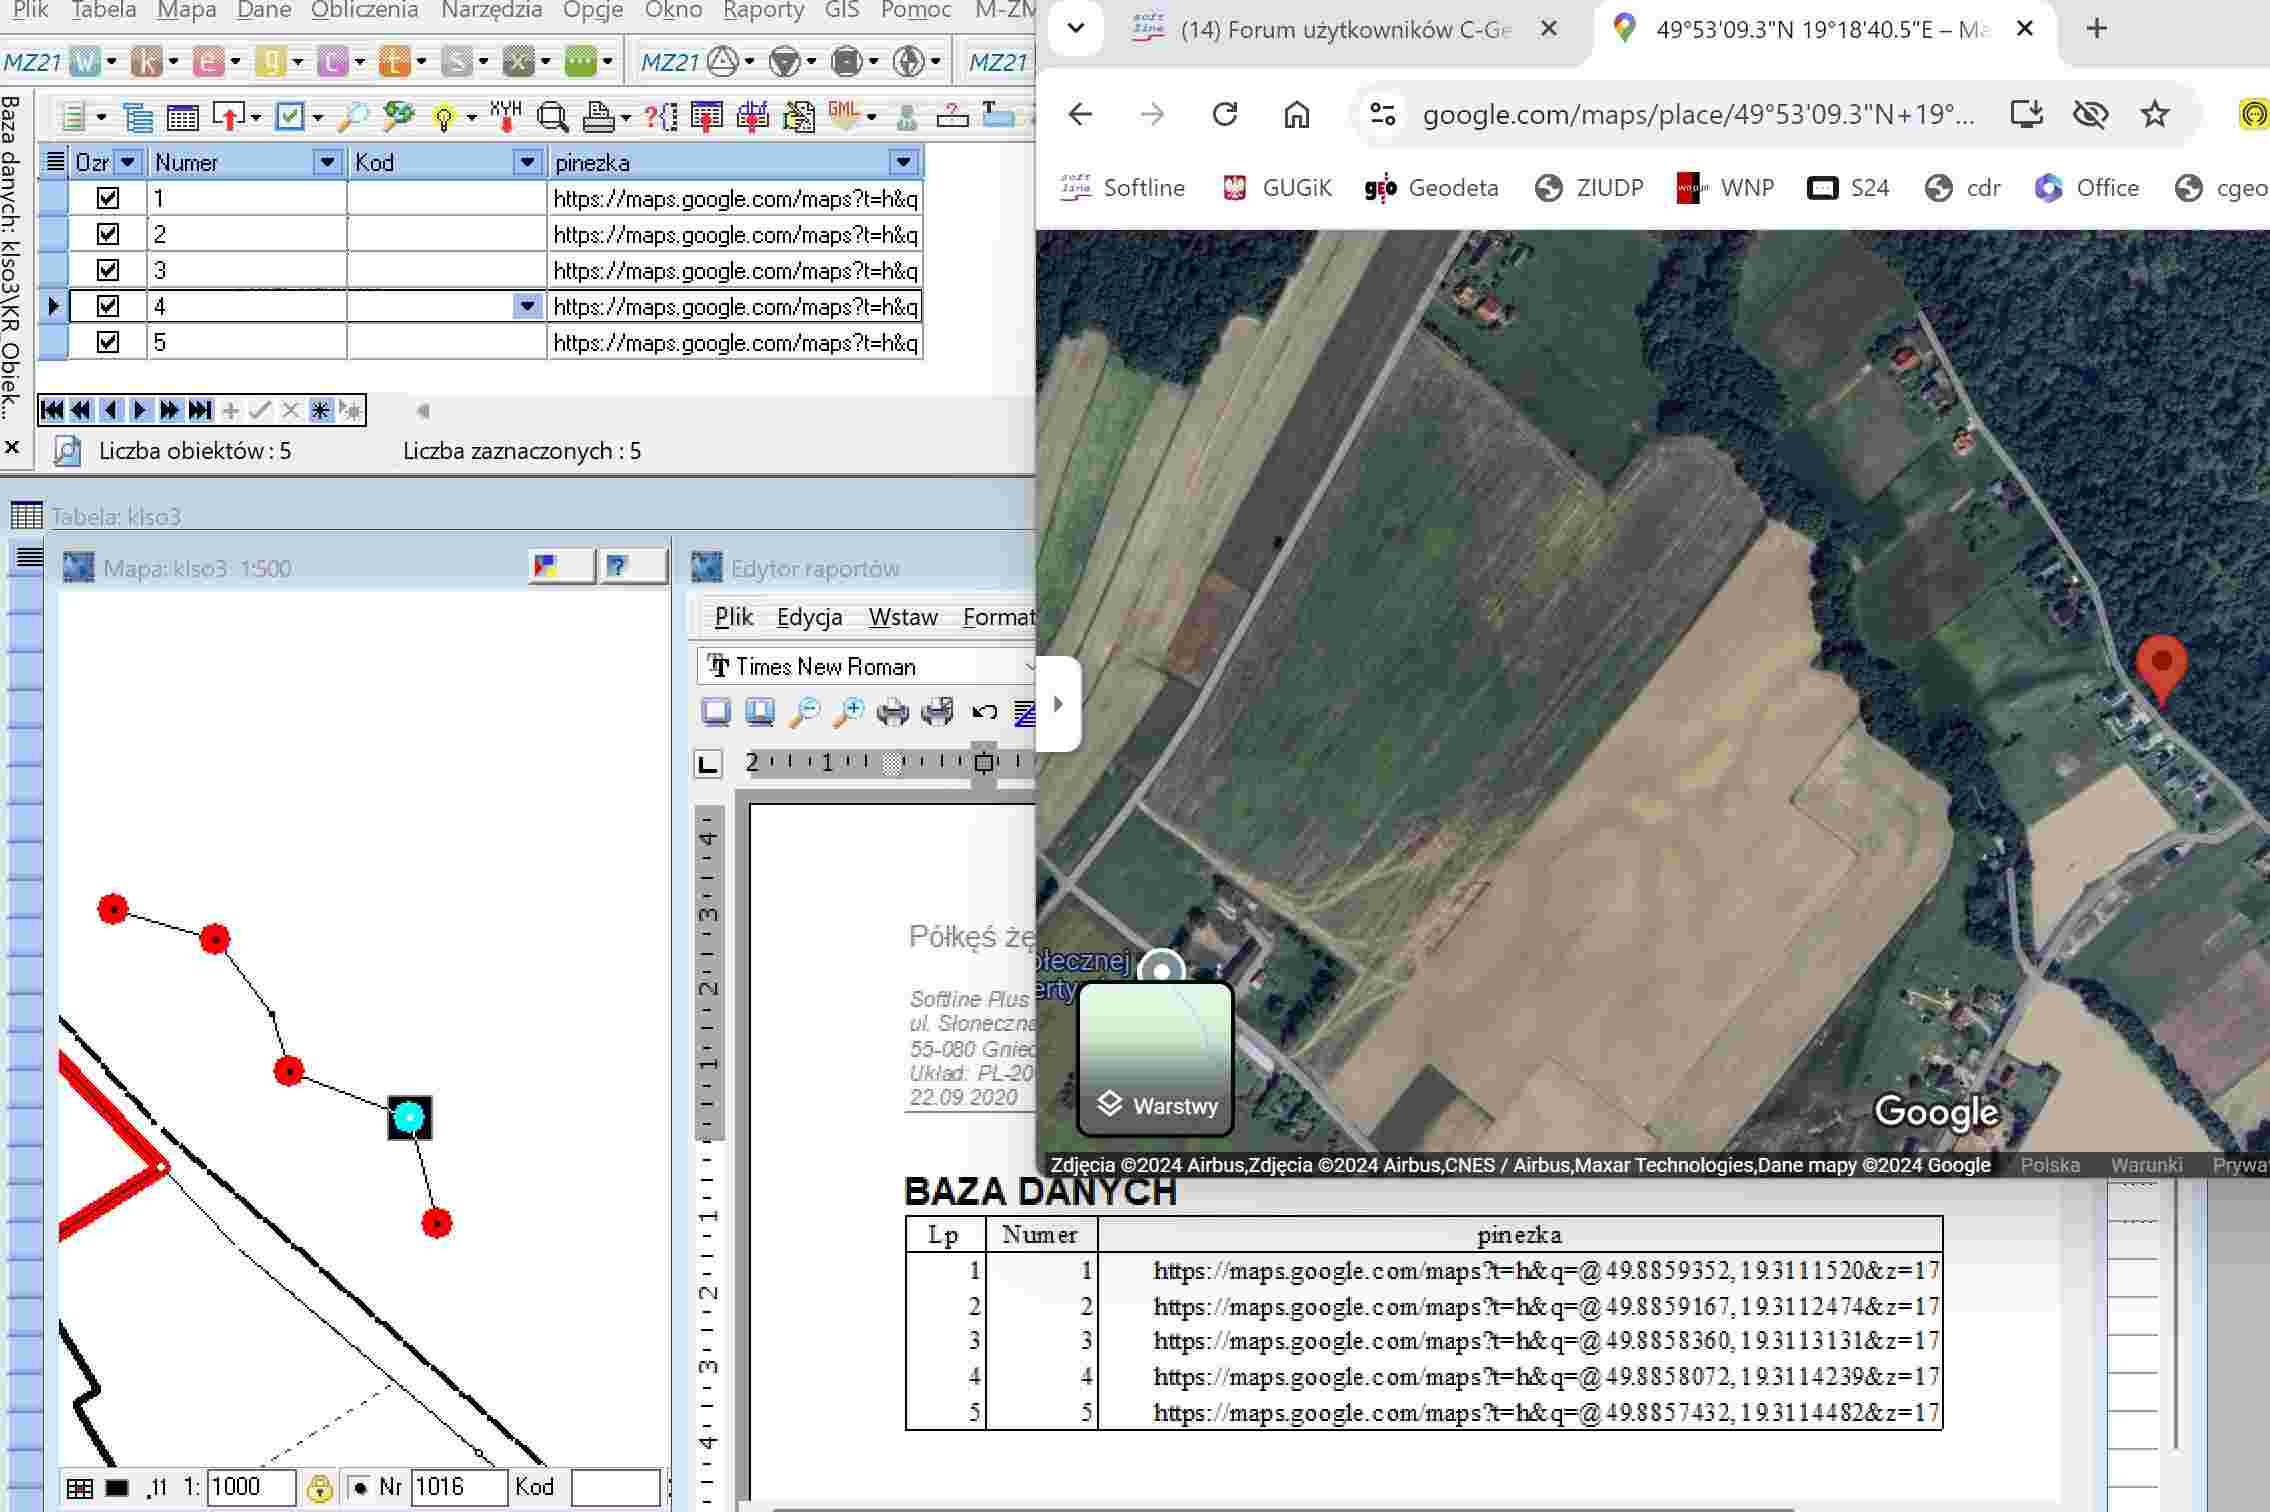The width and height of the screenshot is (2270, 1512).
Task: Click the tree structure icon in database toolbar
Action: click(x=138, y=117)
